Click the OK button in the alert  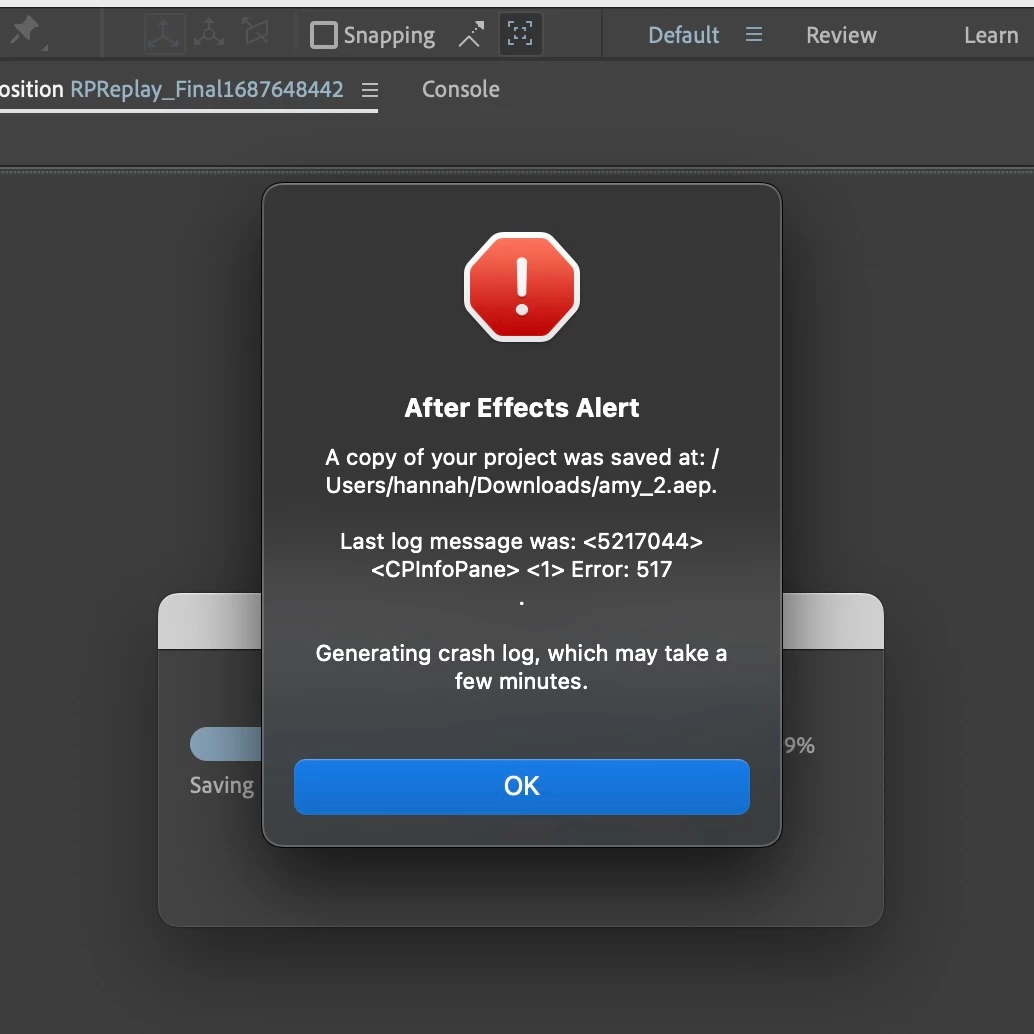click(x=521, y=786)
